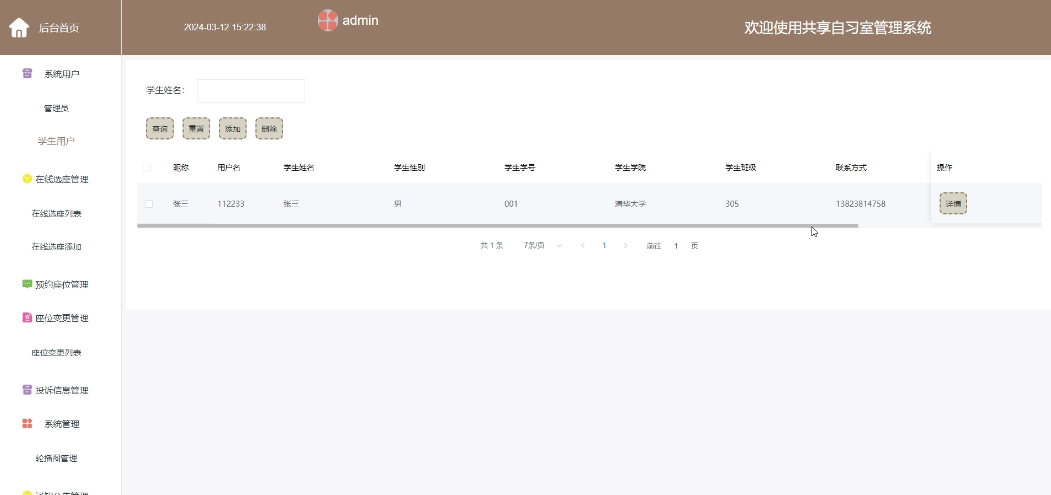Click the yellow cube icon beside 在线选座管理
The height and width of the screenshot is (495, 1051).
(x=27, y=179)
